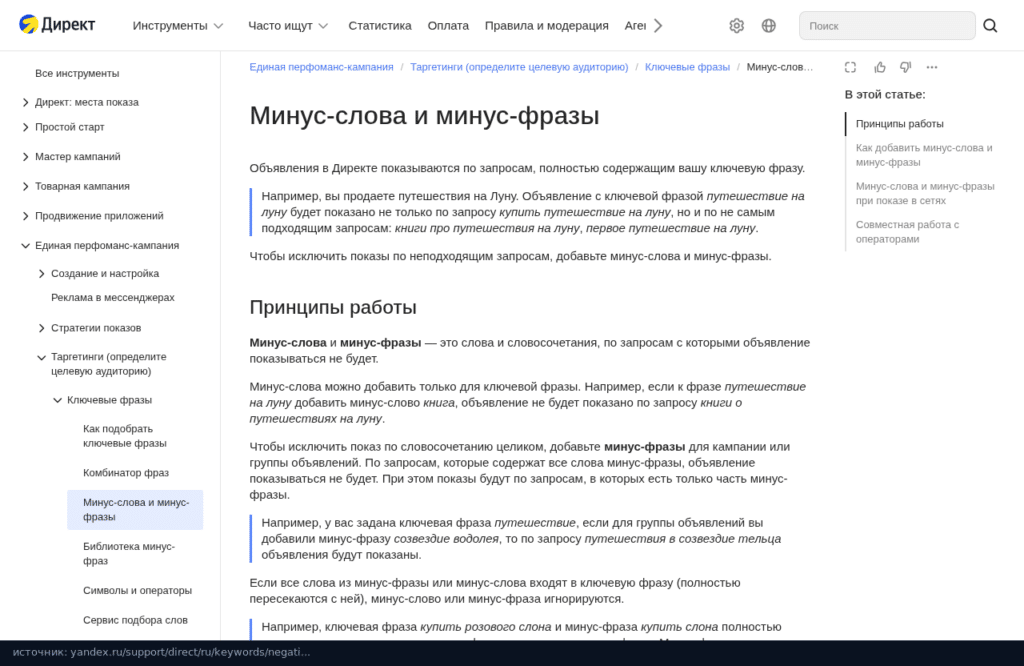The image size is (1024, 666).
Task: Open the language globe icon
Action: coord(769,25)
